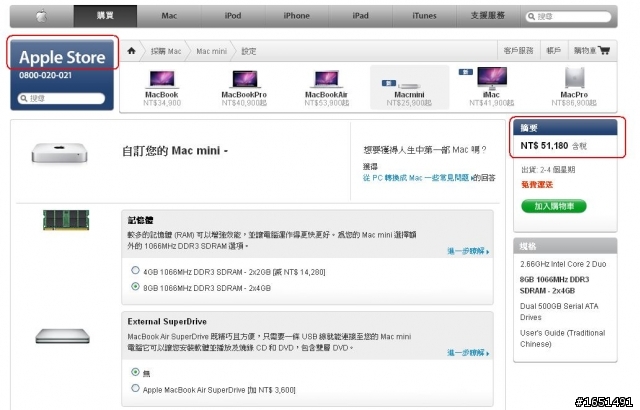Click the 記憶體 memory heading
The width and height of the screenshot is (640, 410).
140,220
